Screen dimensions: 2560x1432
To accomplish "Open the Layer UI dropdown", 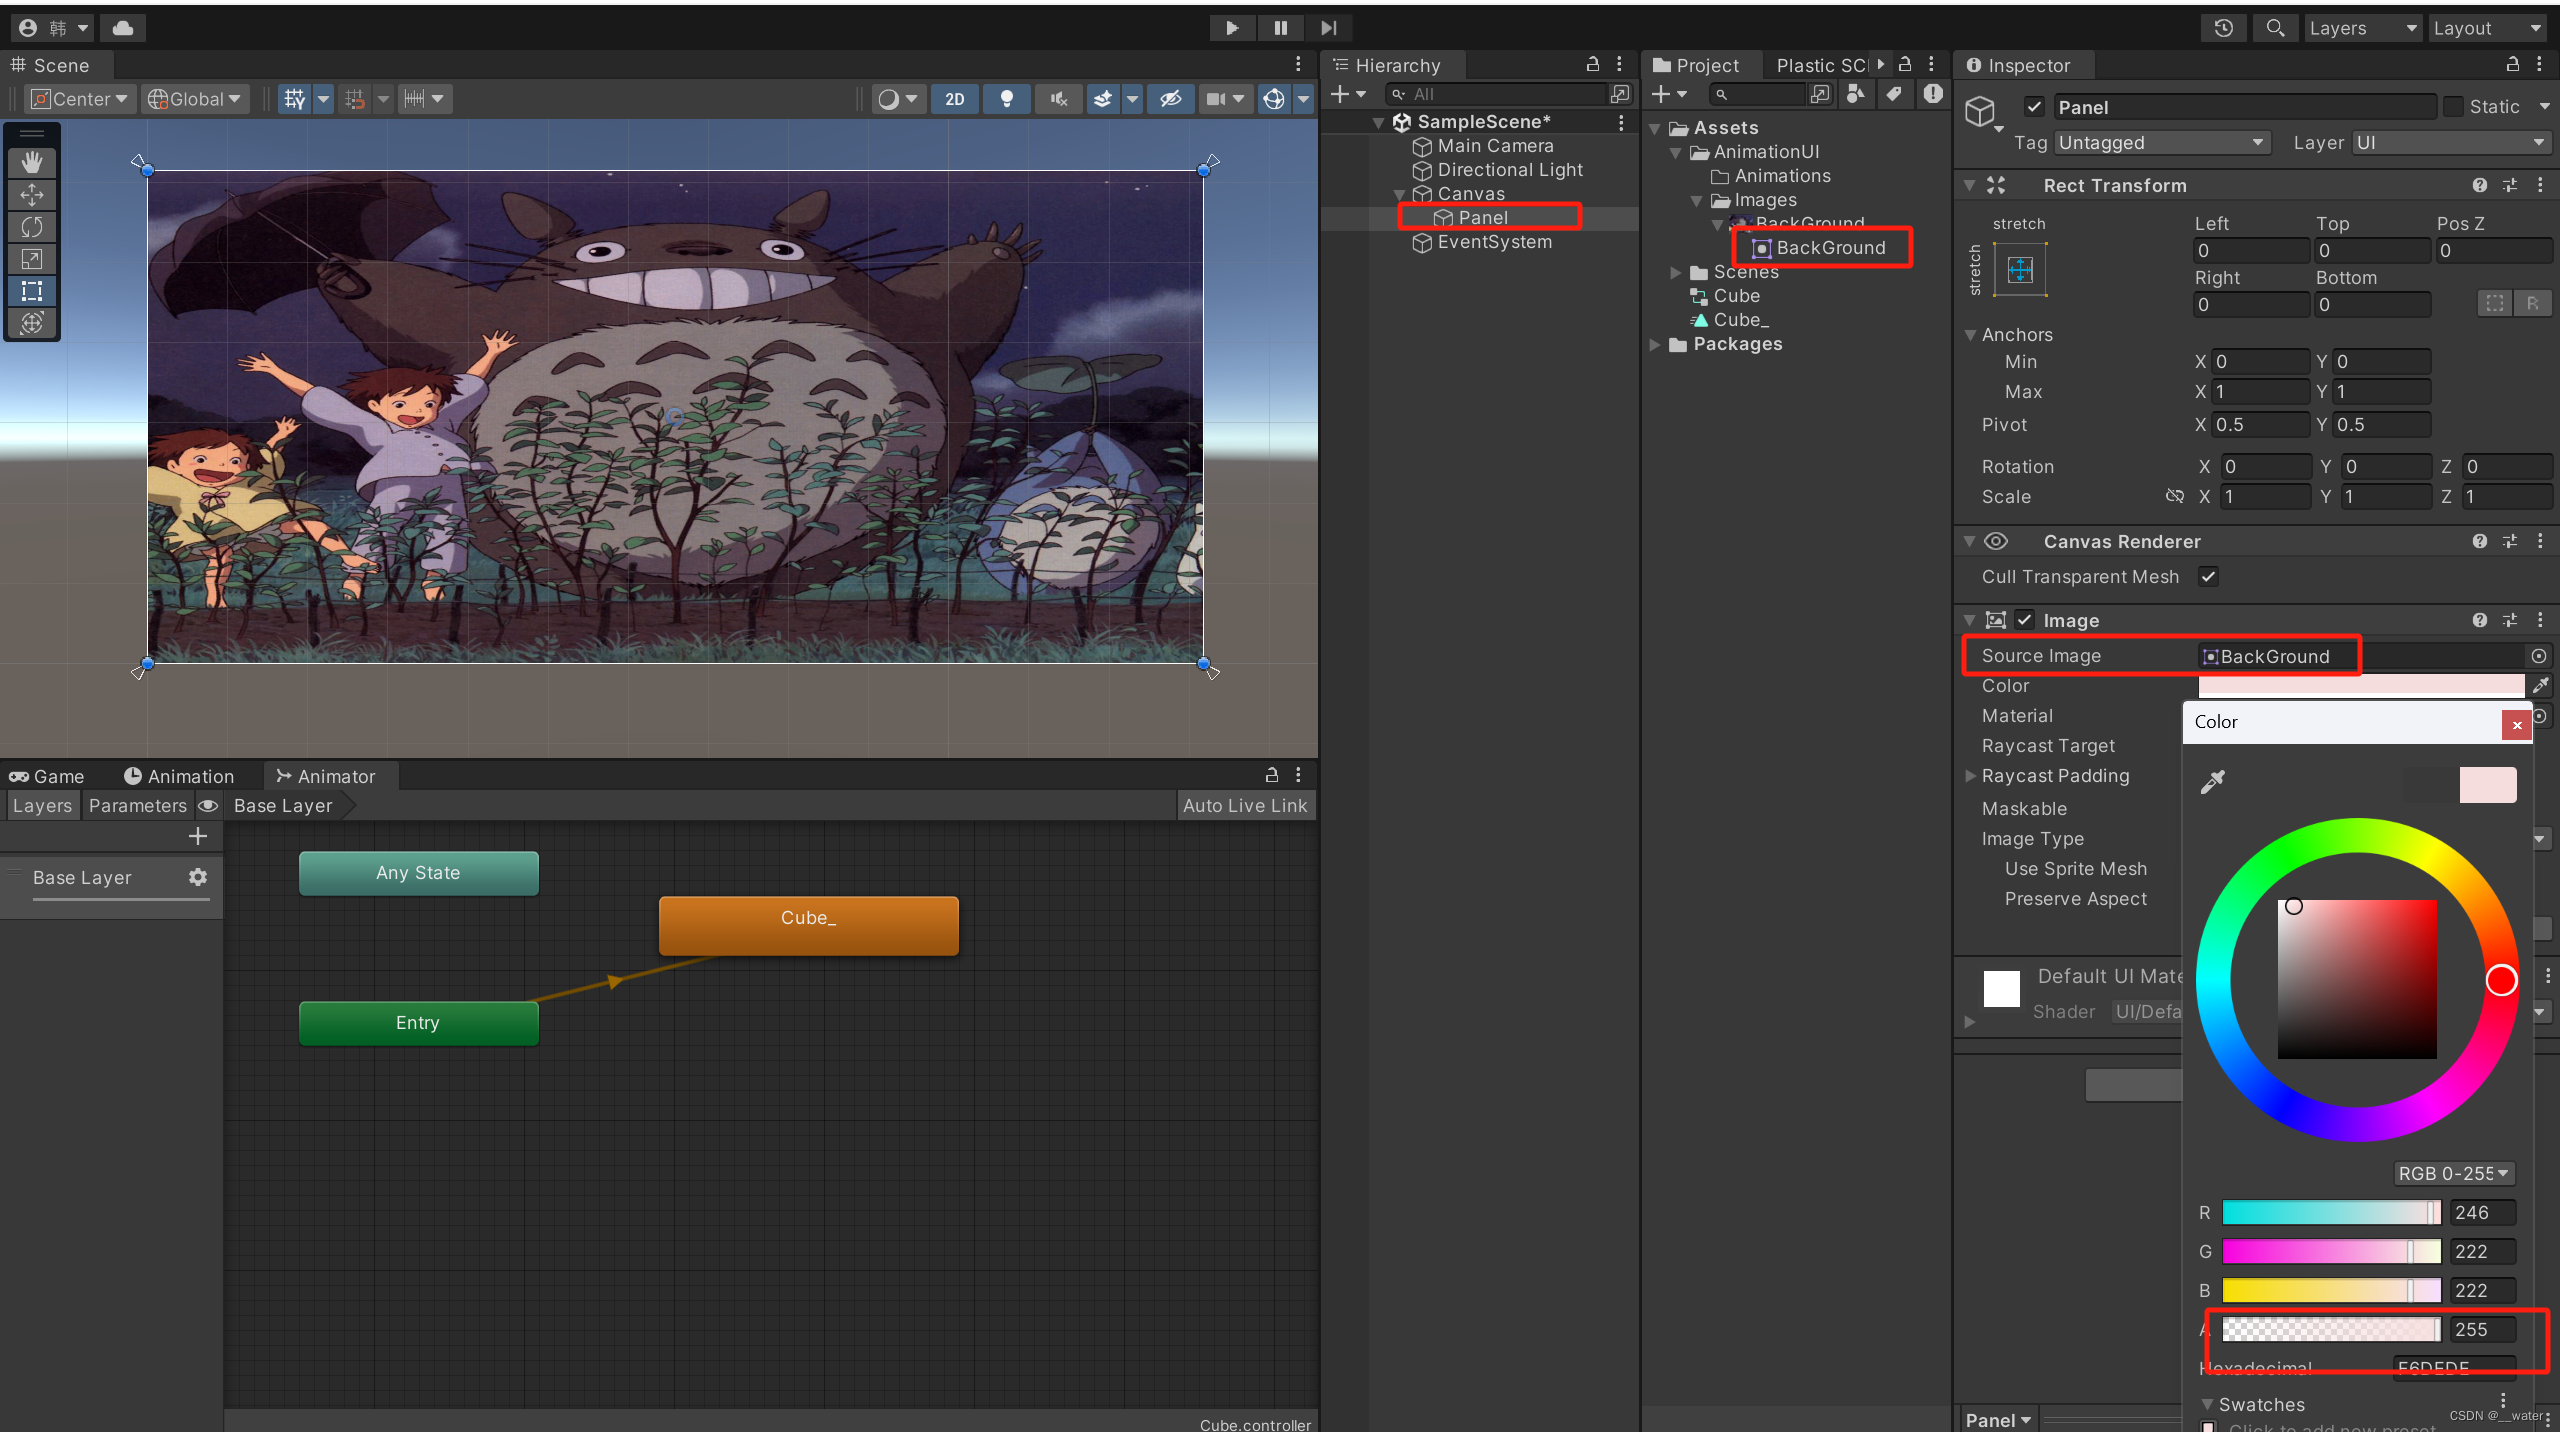I will (2451, 143).
